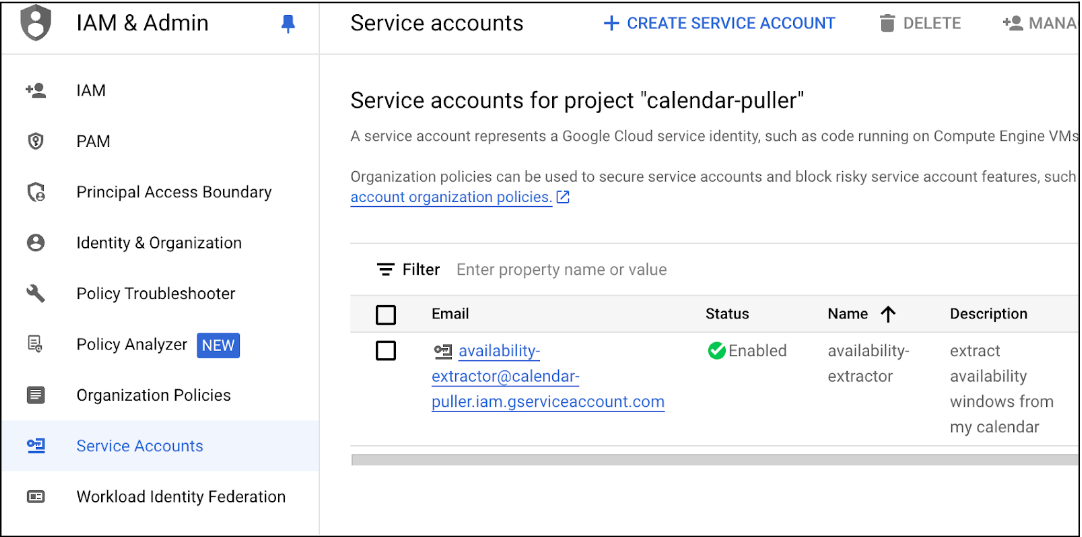Tick the select-all checkbox in table header
The height and width of the screenshot is (537, 1082).
click(x=386, y=315)
